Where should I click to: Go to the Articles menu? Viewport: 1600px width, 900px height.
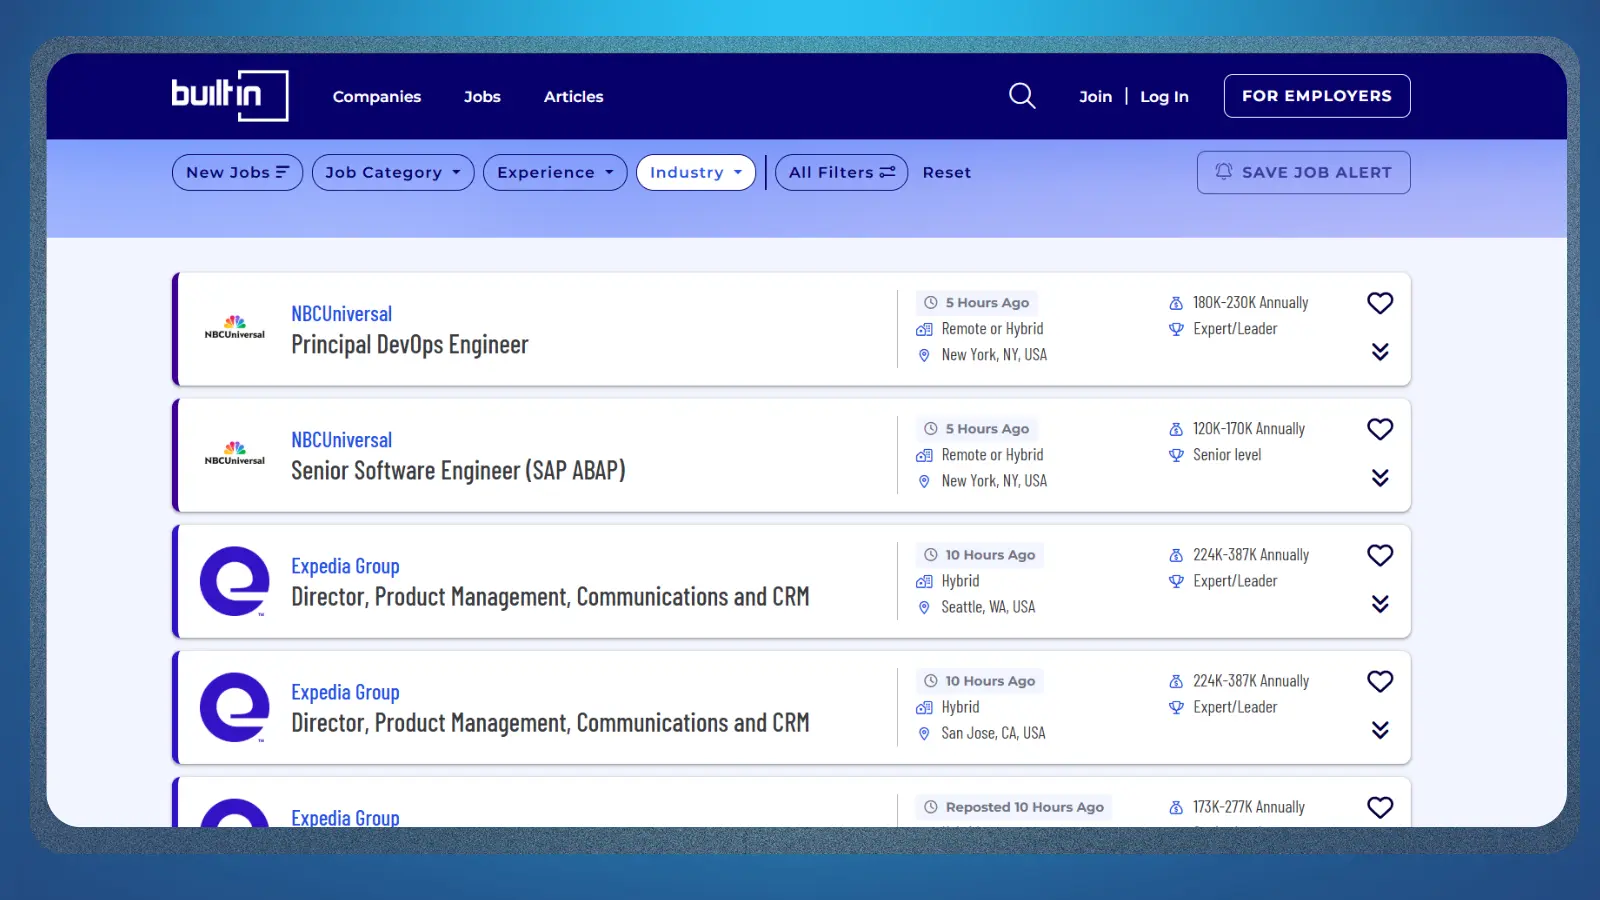click(574, 97)
